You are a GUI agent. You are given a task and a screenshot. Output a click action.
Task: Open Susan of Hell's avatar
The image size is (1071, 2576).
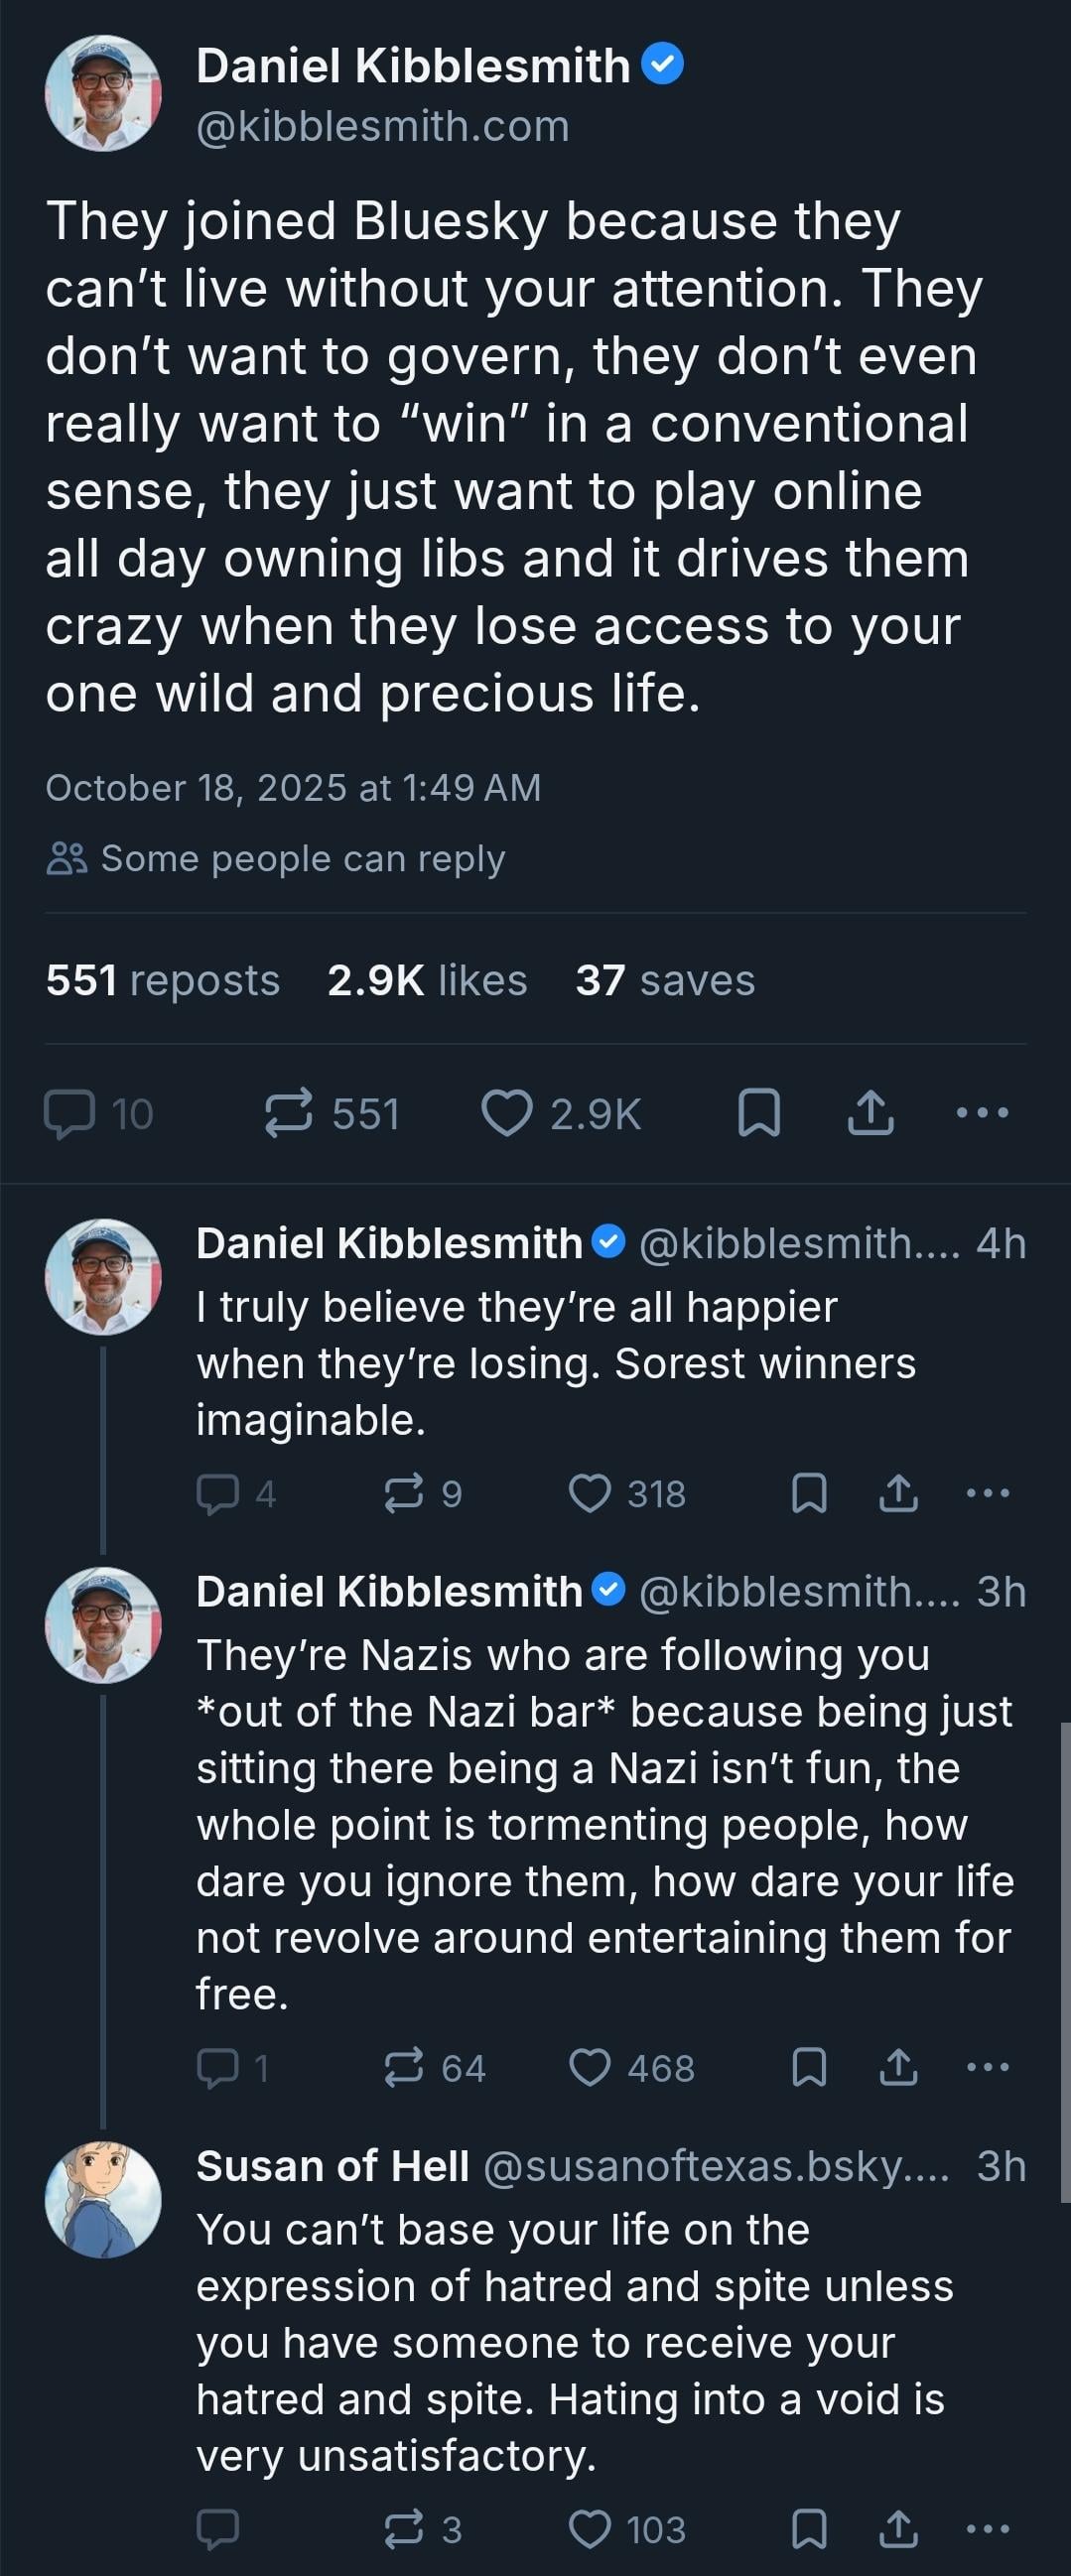click(103, 2200)
